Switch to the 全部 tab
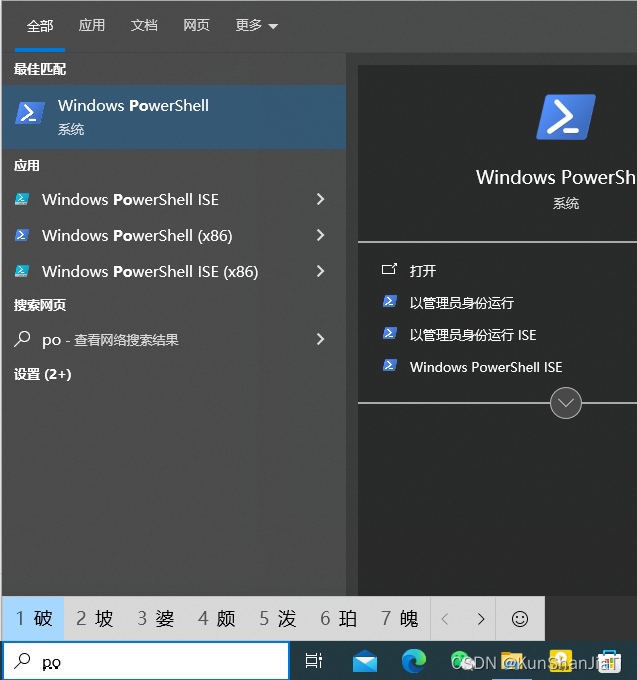 tap(40, 26)
